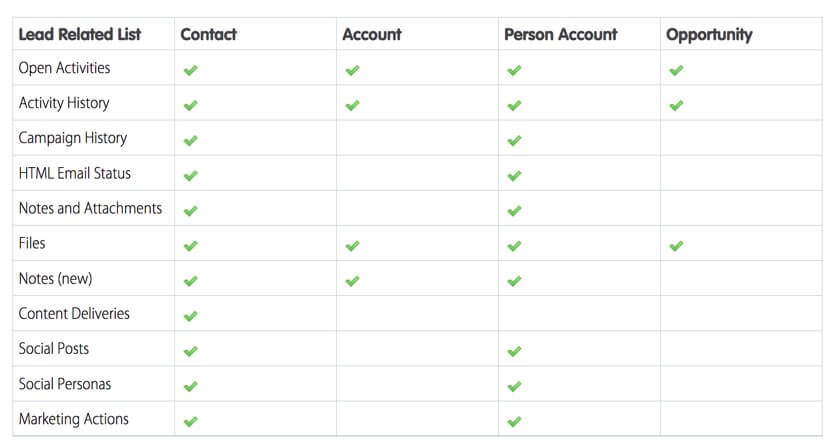The height and width of the screenshot is (446, 835).
Task: Click the Social Posts checkmark under Person Account
Action: coord(514,351)
